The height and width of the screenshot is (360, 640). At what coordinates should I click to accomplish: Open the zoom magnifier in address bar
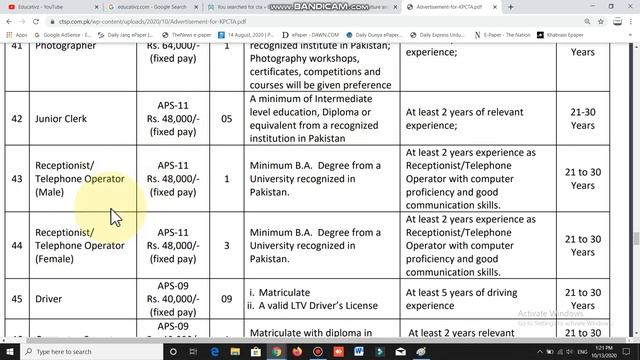pyautogui.click(x=587, y=22)
